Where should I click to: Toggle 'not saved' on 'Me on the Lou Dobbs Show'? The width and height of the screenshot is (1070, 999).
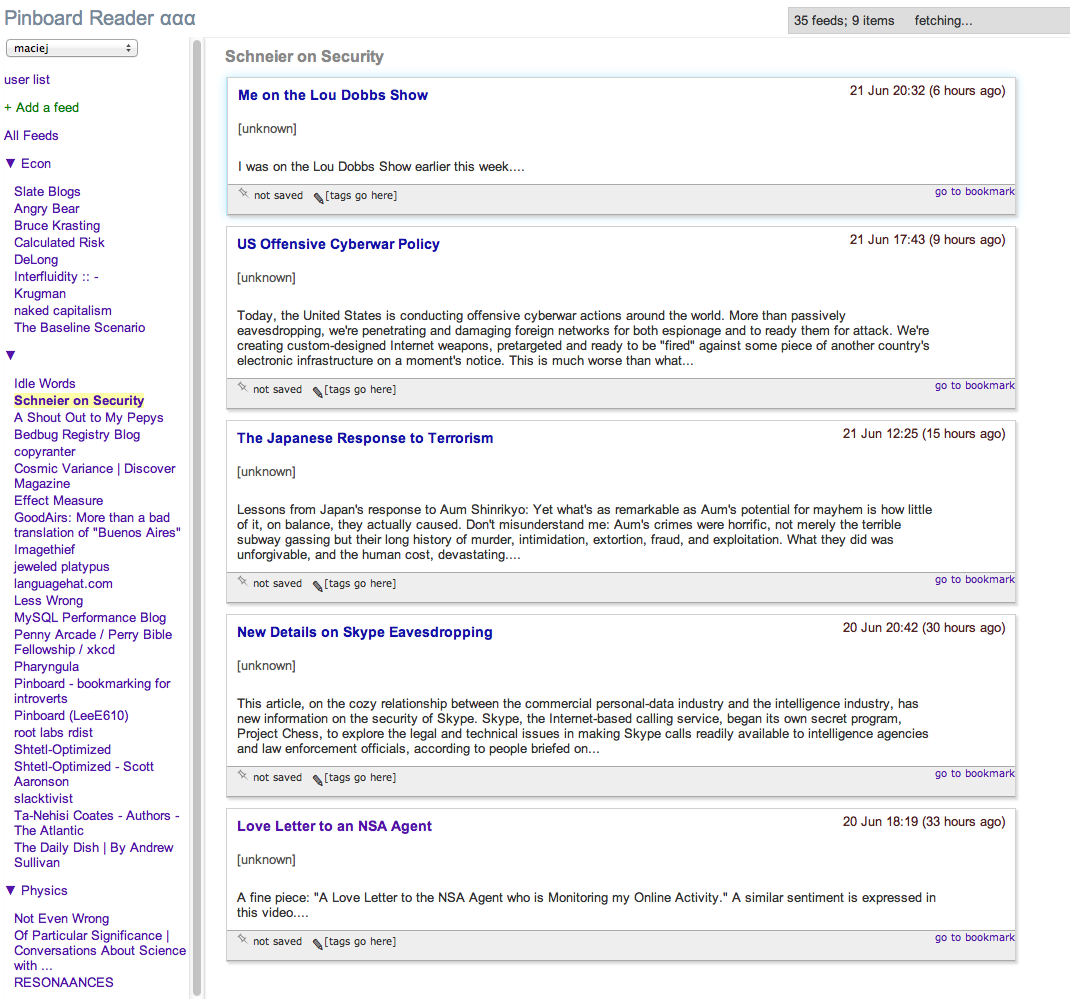[278, 195]
